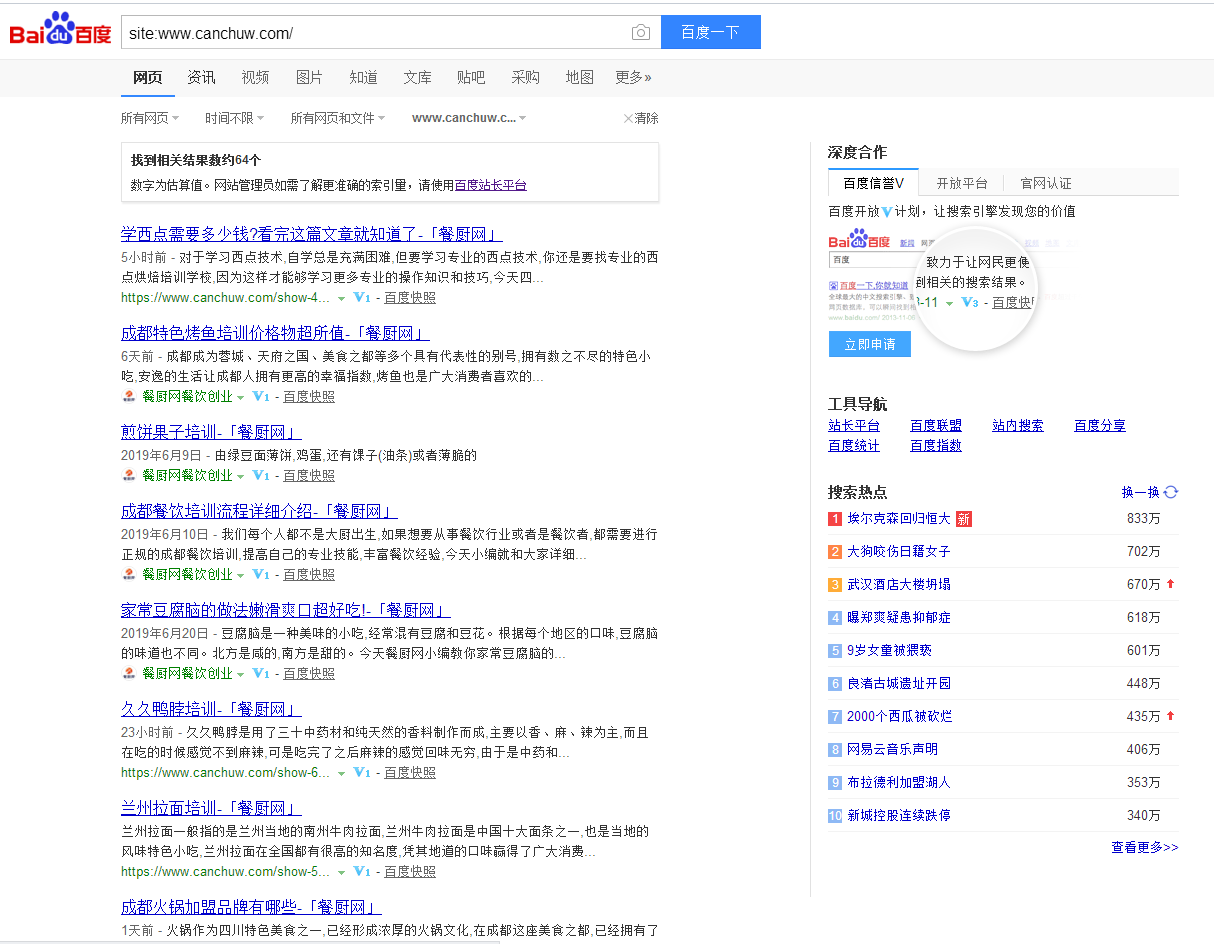Screen dimensions: 1214x944
Task: Open result 学西点需要多少钱?看完这篇文章就知道了
Action: (312, 234)
